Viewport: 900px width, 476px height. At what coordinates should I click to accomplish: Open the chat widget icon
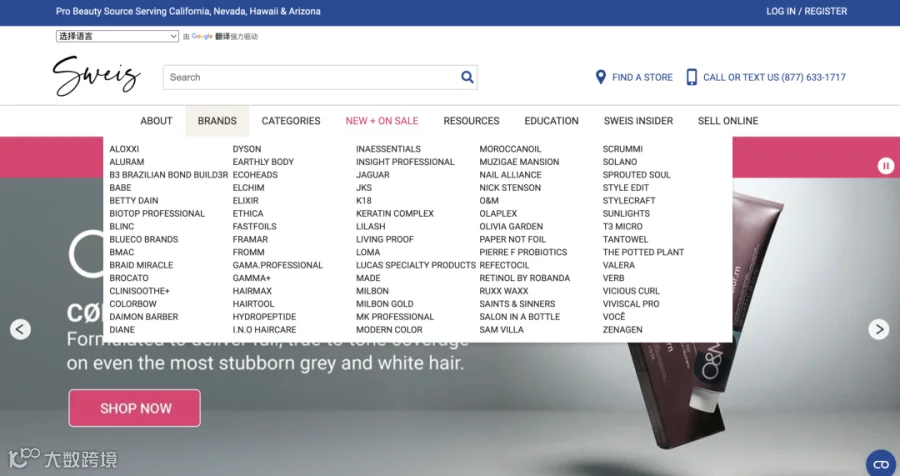tap(881, 464)
